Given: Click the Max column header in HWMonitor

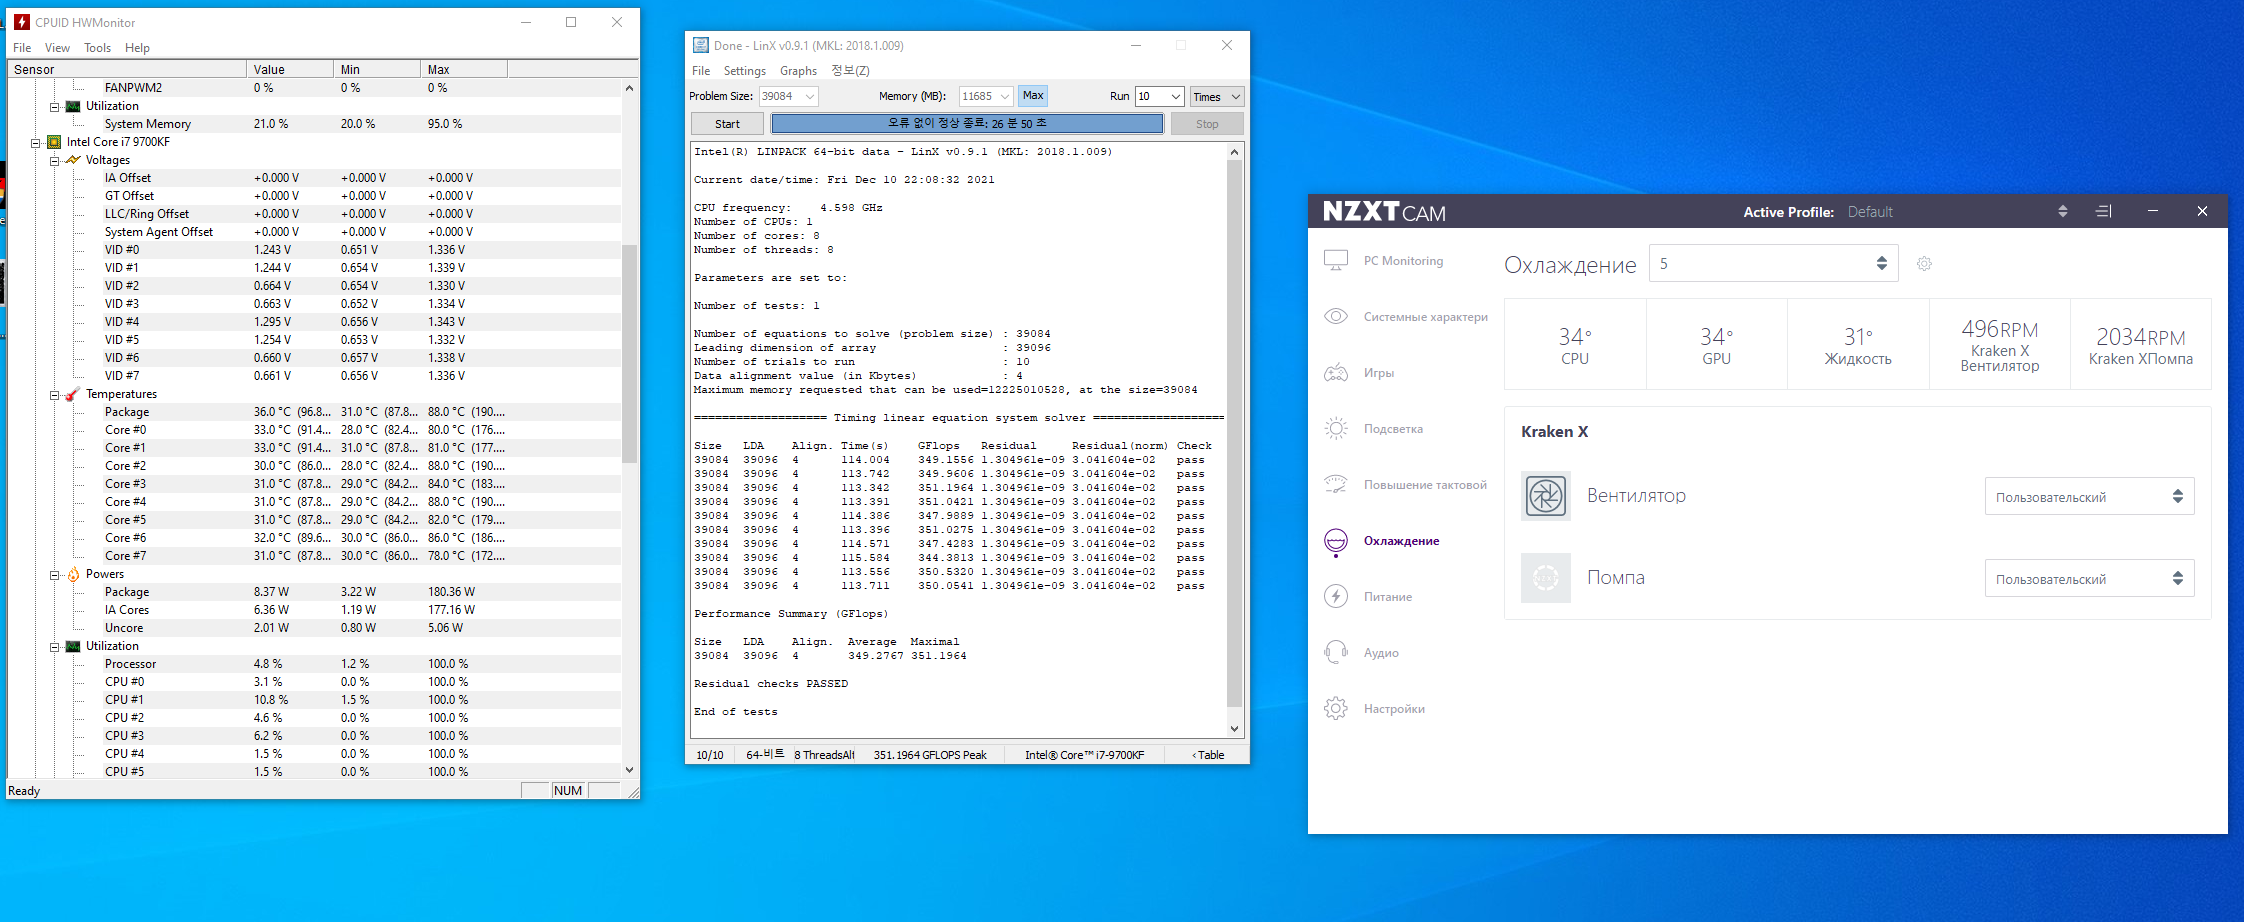Looking at the screenshot, I should 464,69.
